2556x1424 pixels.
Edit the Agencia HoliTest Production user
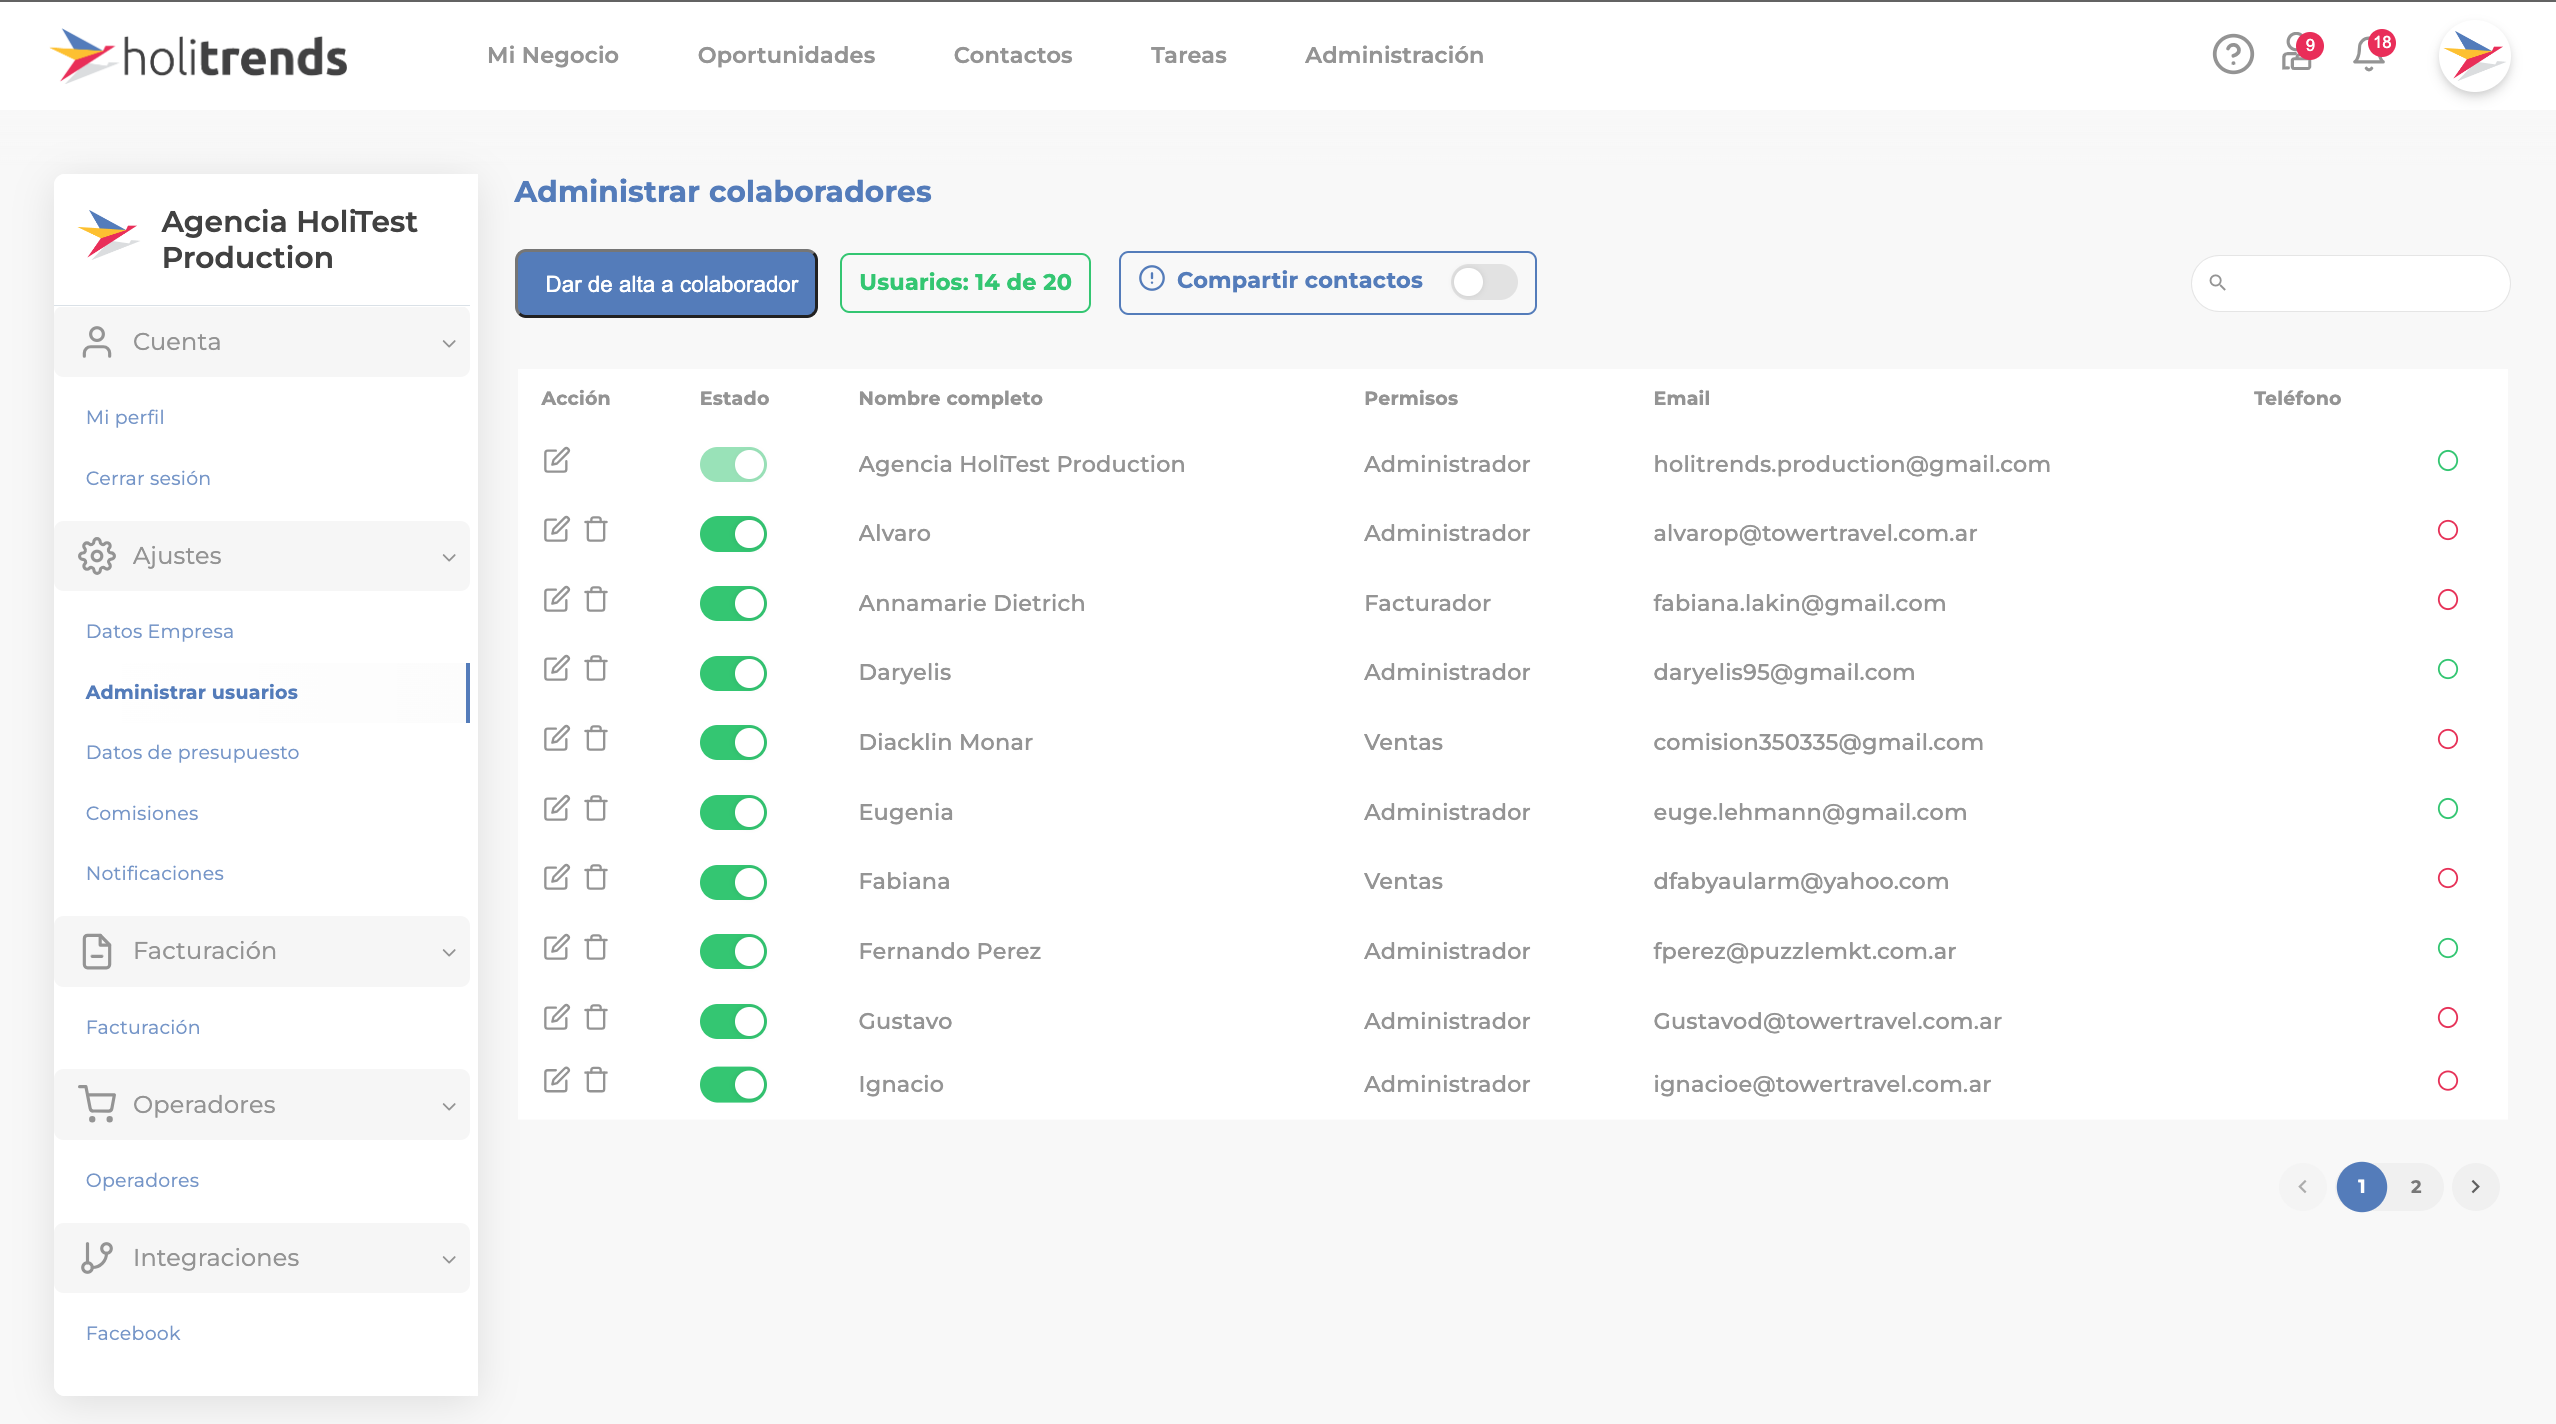[556, 461]
